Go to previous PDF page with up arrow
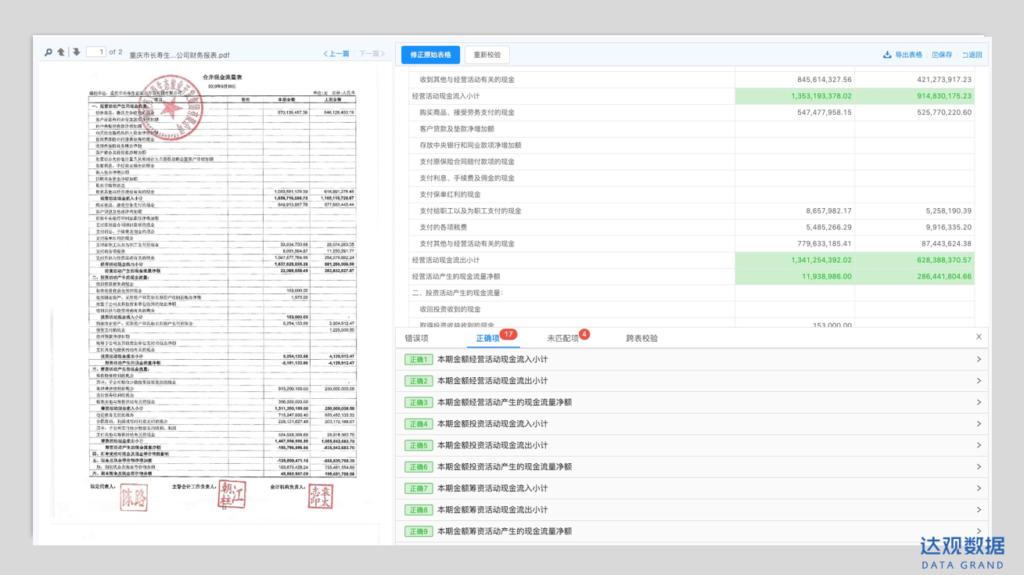Viewport: 1024px width, 575px height. [61, 52]
